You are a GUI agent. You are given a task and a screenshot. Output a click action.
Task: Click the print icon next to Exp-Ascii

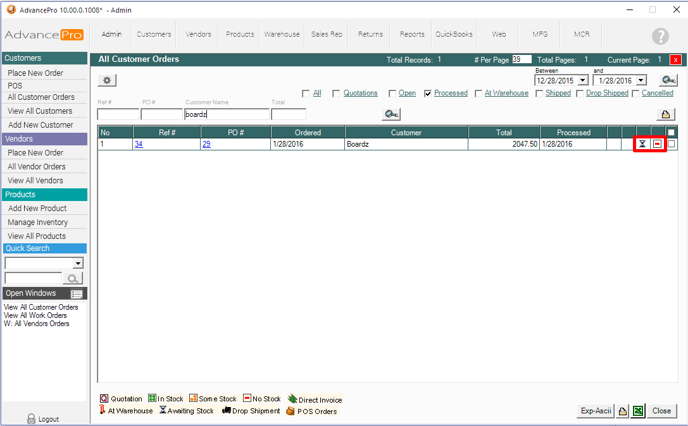point(621,411)
